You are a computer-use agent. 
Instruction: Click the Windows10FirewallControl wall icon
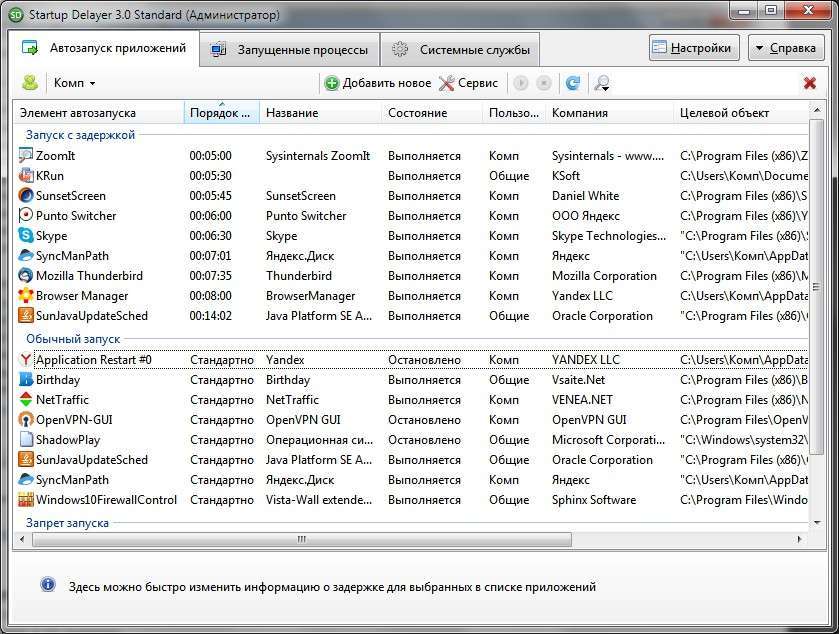pos(26,500)
